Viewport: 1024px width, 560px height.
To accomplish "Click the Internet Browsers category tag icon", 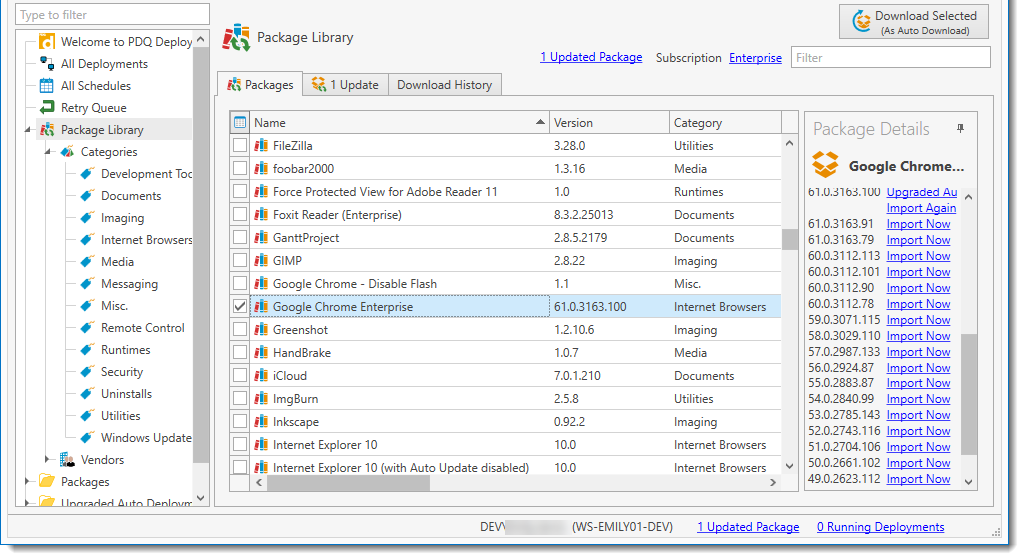I will 87,240.
